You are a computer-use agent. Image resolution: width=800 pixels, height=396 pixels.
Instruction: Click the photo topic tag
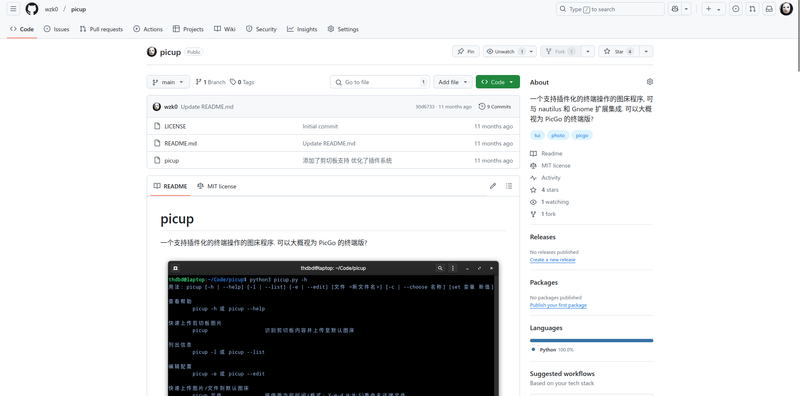tap(558, 135)
